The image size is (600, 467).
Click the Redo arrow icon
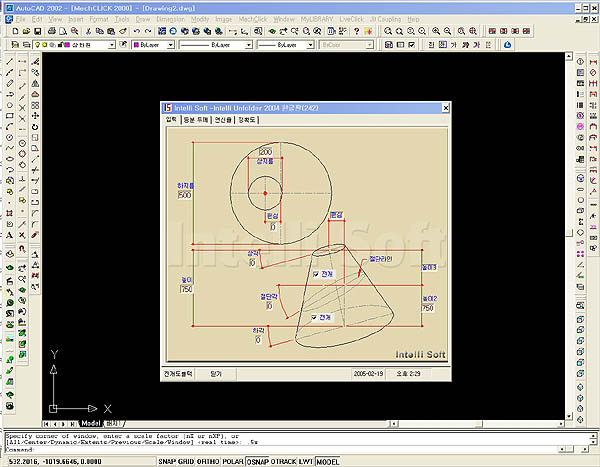tap(148, 31)
